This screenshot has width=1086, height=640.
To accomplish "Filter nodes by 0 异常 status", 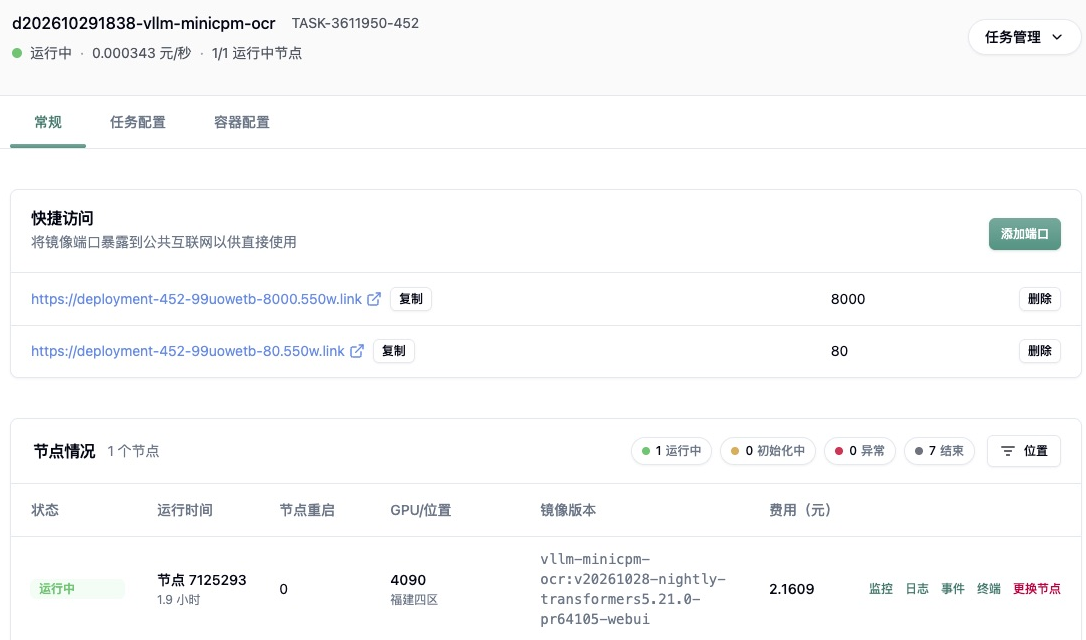I will click(x=860, y=451).
